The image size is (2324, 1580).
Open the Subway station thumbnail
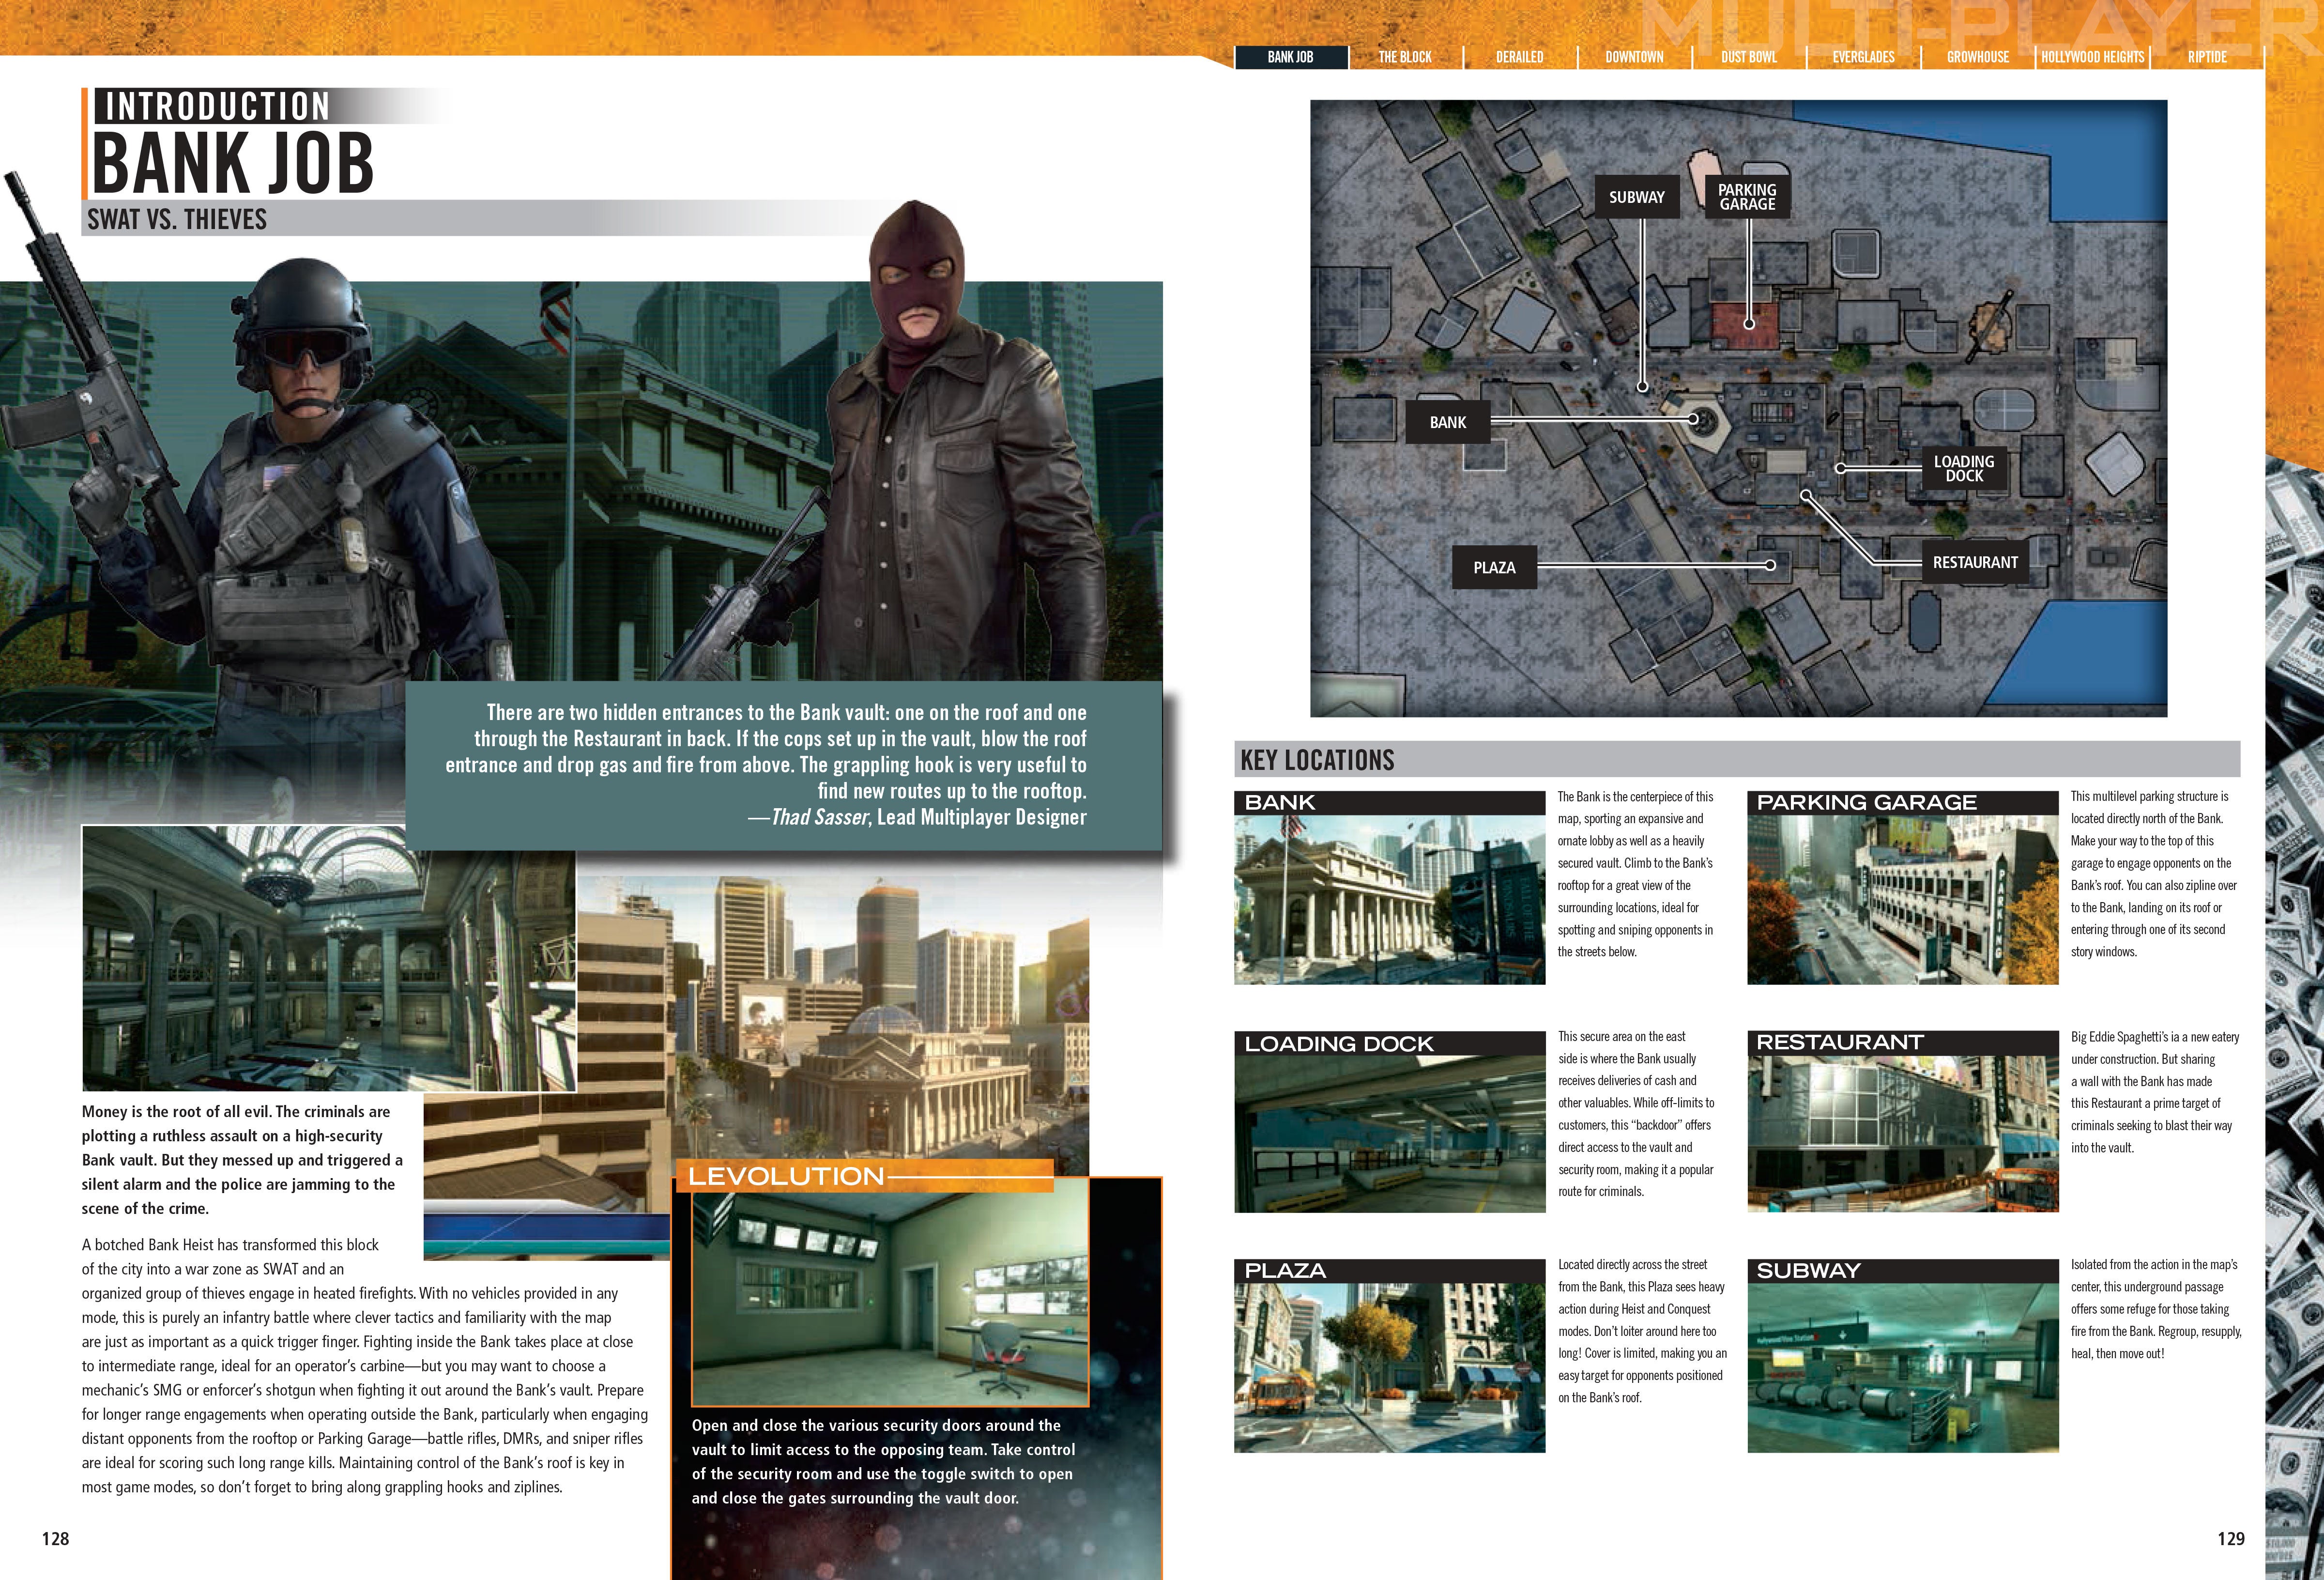tap(1902, 1368)
